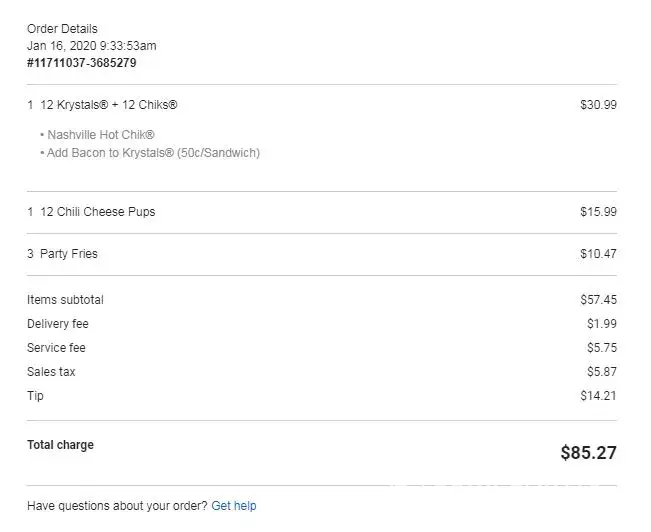This screenshot has width=651, height=532.
Task: Click the $30.99 price
Action: pos(598,105)
